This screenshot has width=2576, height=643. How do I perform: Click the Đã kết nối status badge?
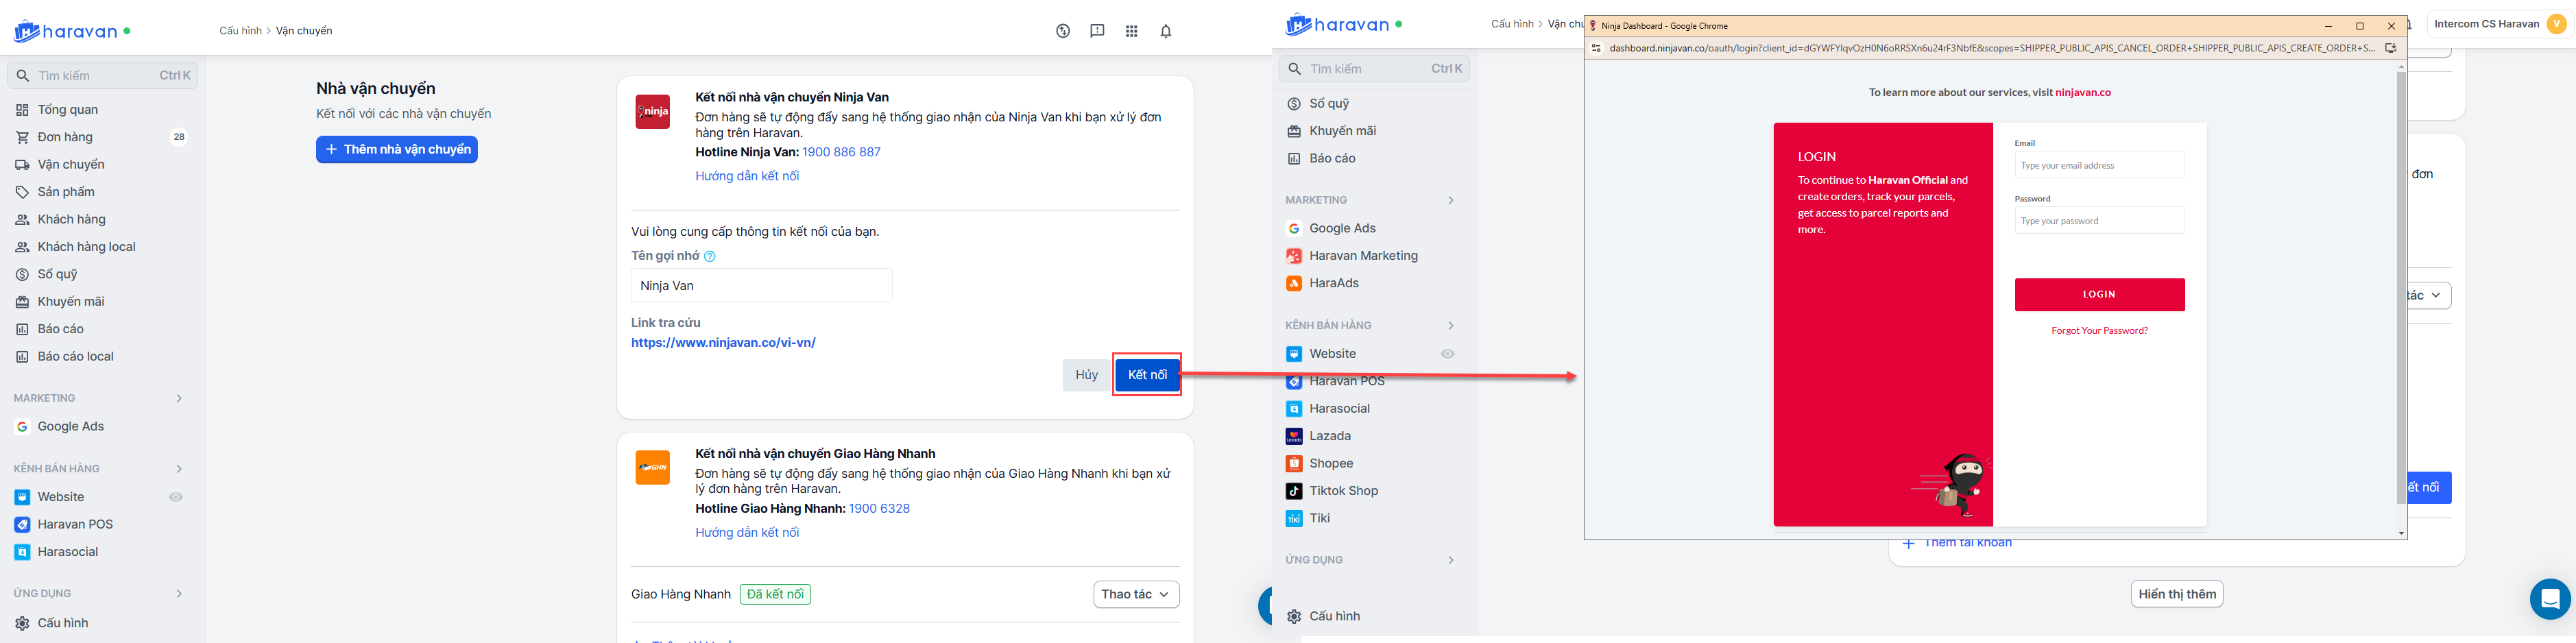click(775, 594)
